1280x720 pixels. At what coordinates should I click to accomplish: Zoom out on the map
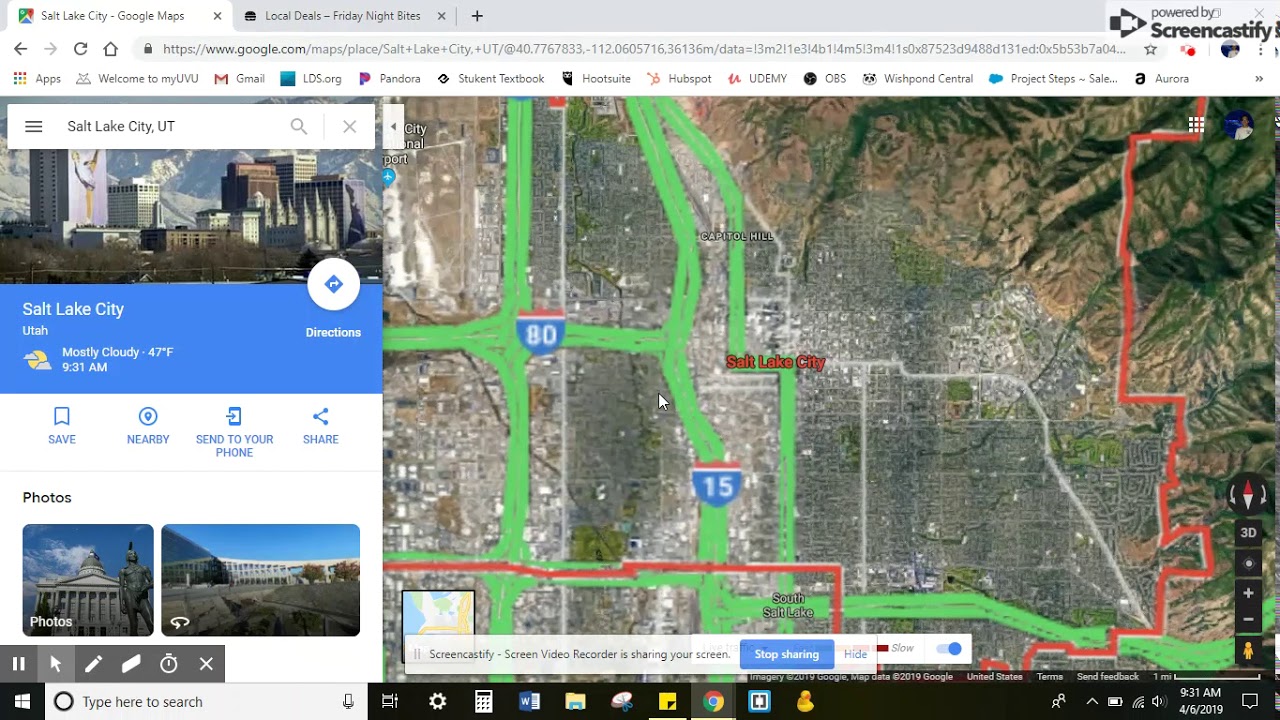tap(1248, 619)
